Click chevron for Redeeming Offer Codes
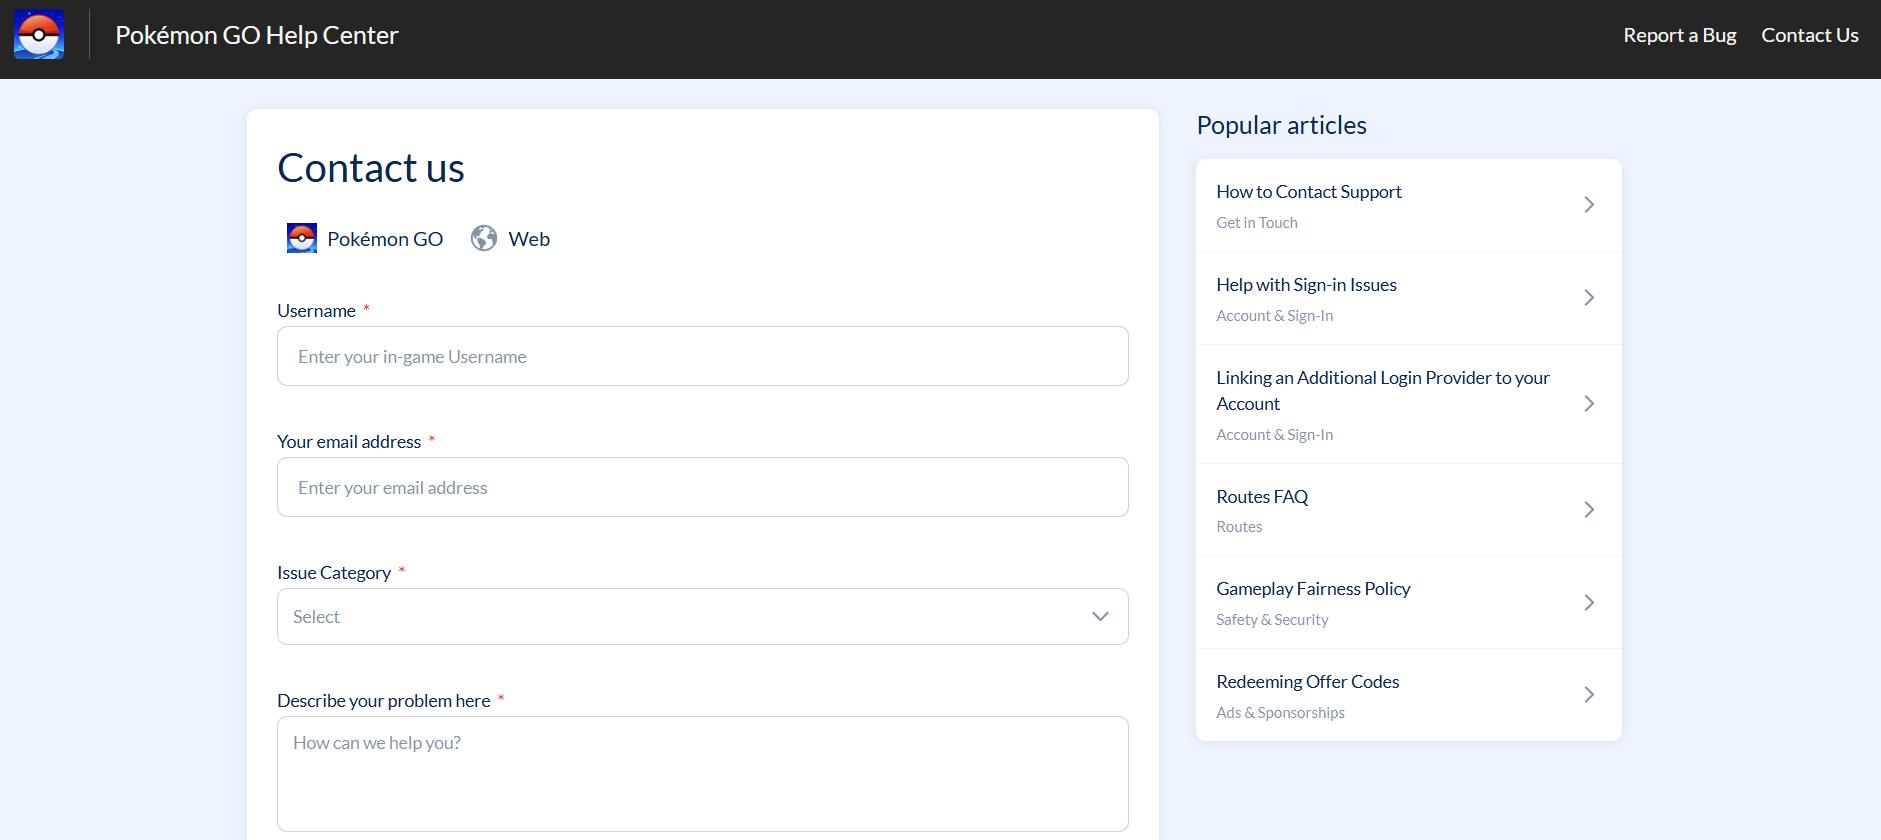This screenshot has width=1881, height=840. 1589,695
